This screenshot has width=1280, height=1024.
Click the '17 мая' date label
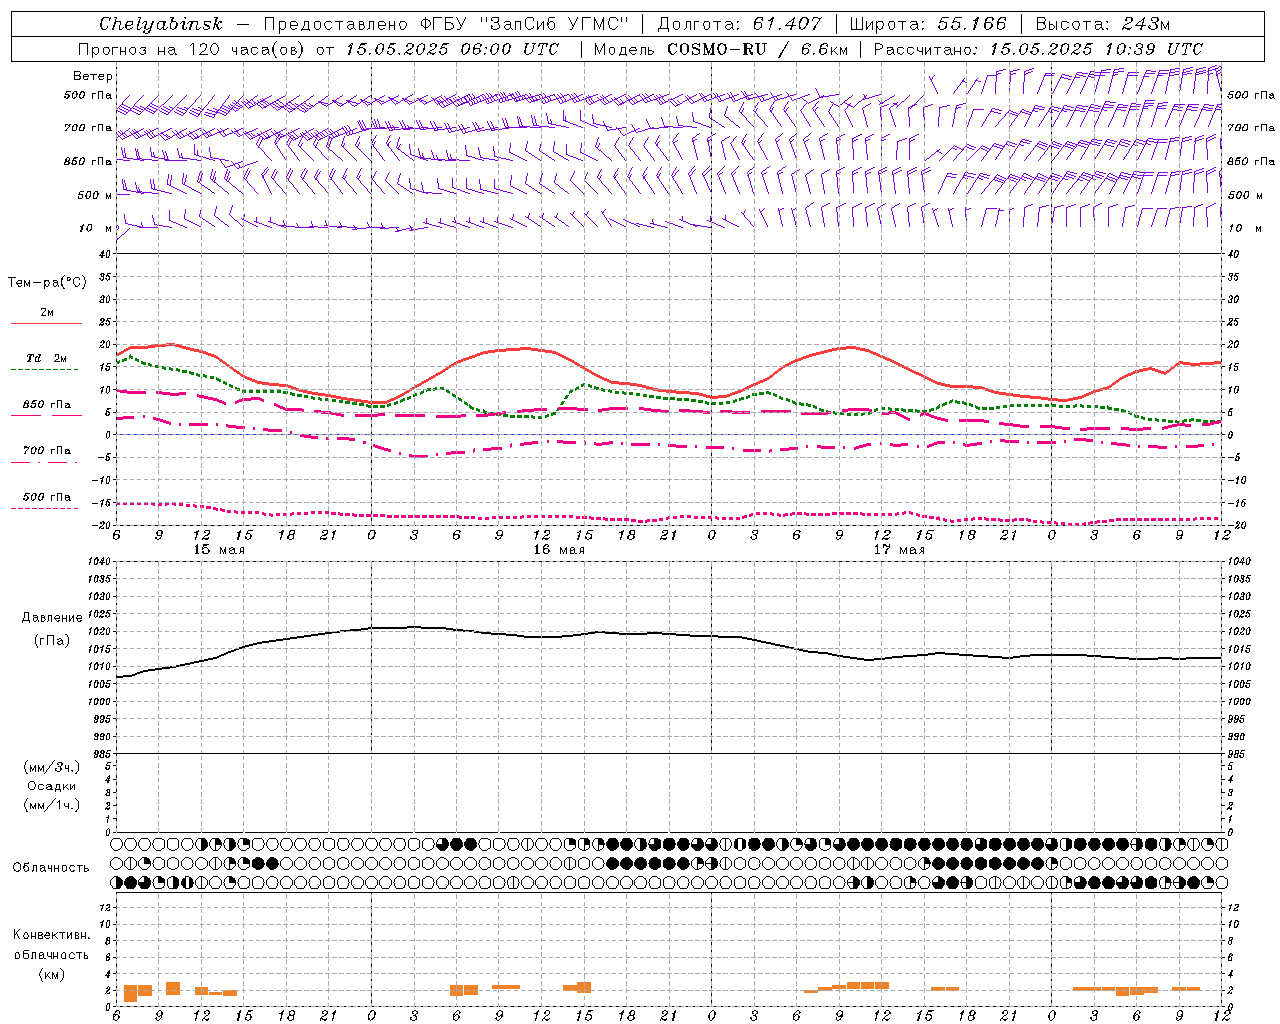(899, 550)
